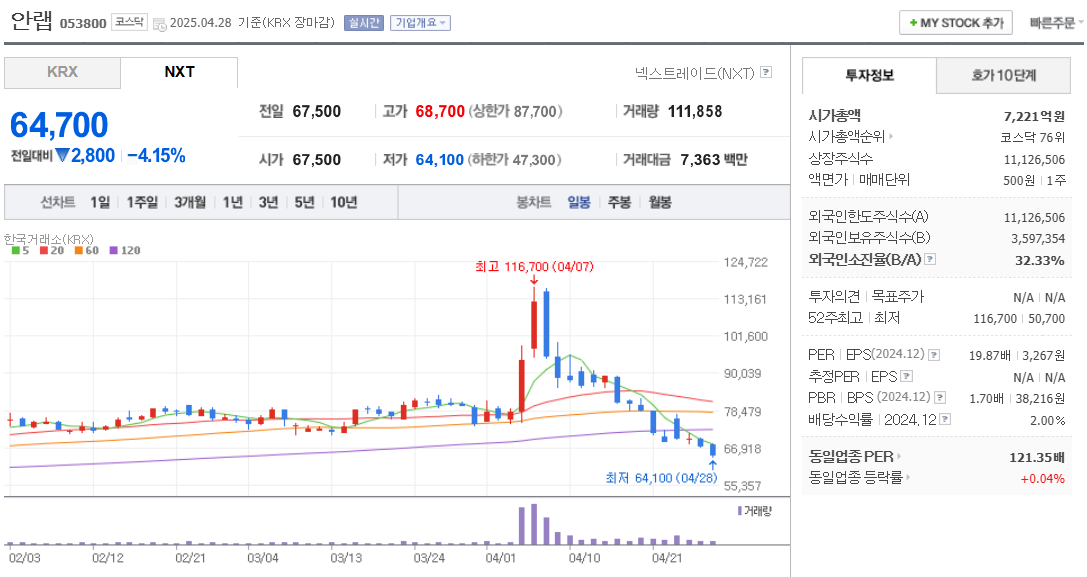The height and width of the screenshot is (577, 1087).
Task: Open the 기업개요 page
Action: (x=422, y=21)
